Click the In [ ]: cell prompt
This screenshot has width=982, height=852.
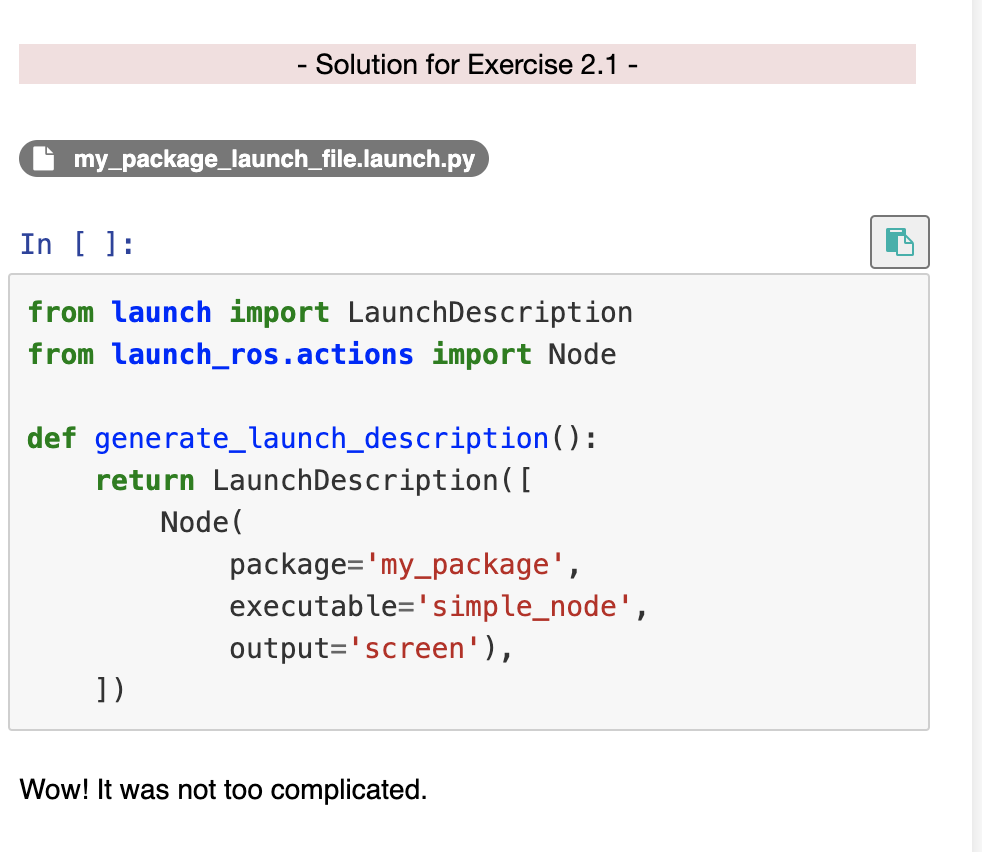coord(77,244)
